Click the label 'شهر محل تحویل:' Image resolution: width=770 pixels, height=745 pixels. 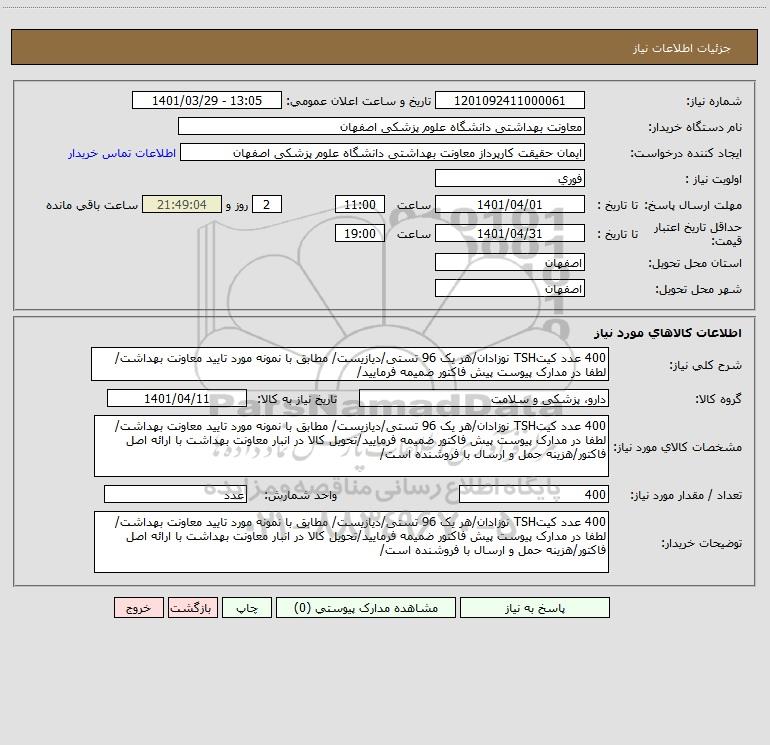[x=699, y=289]
